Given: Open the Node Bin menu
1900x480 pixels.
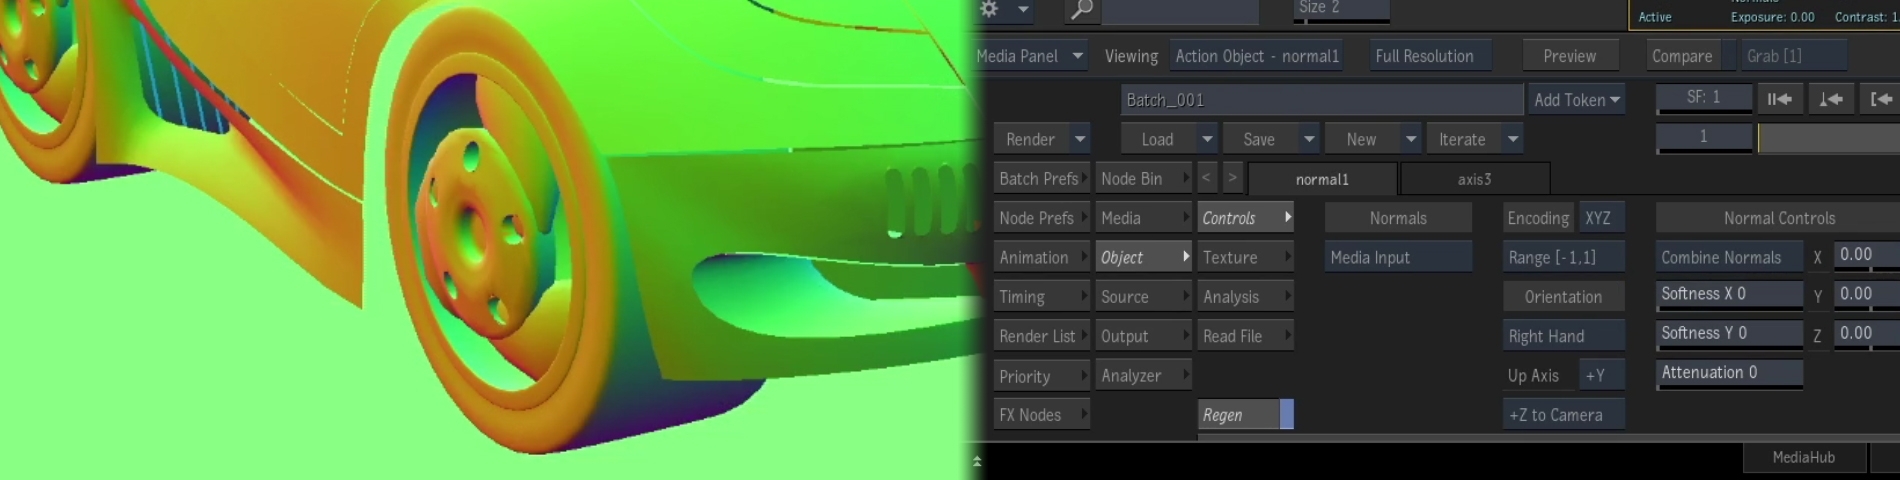Looking at the screenshot, I should point(1143,178).
